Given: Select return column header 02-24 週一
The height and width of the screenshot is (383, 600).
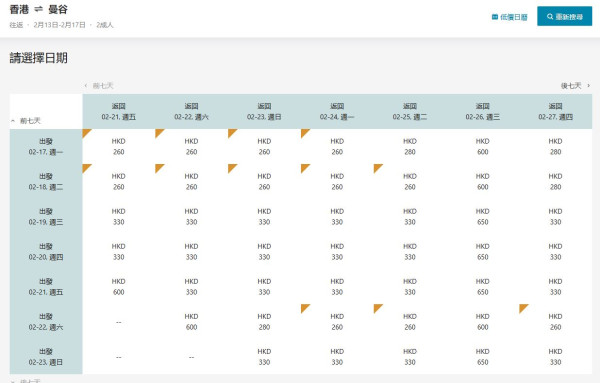Looking at the screenshot, I should 337,111.
